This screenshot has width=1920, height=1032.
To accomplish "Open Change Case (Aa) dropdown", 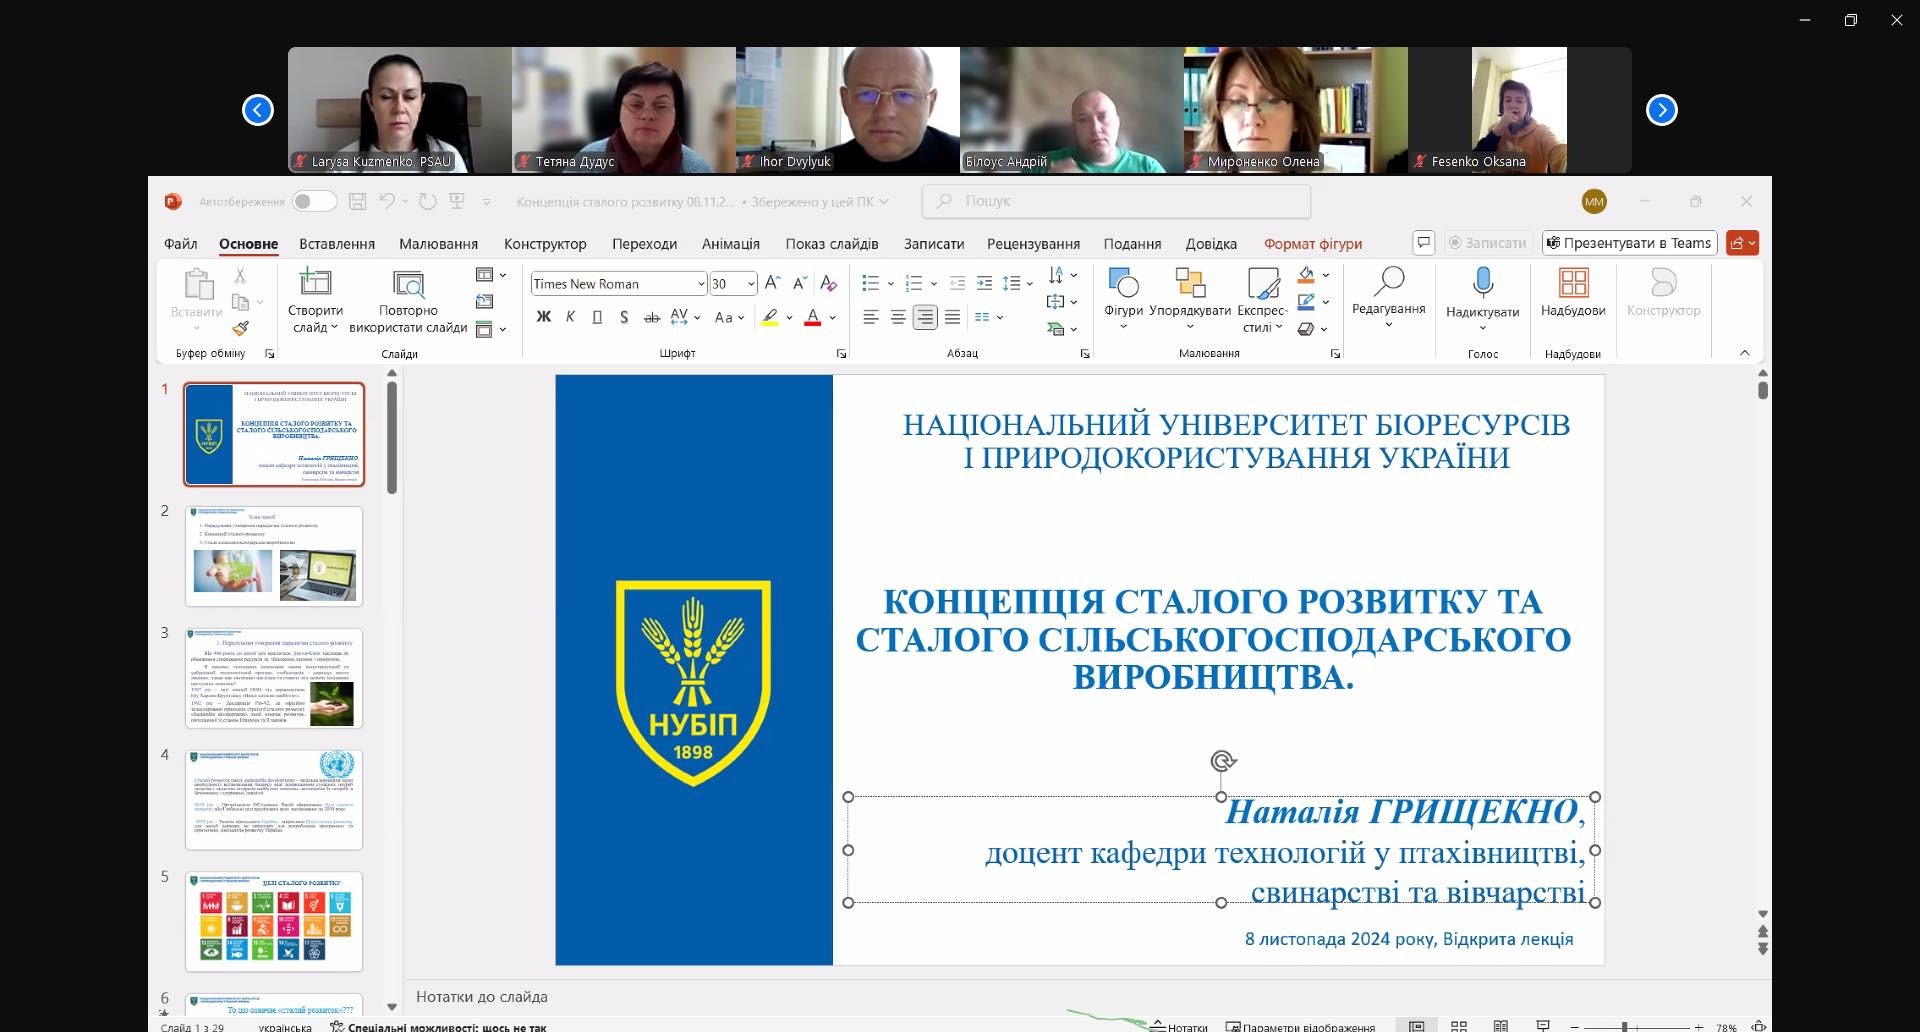I will tap(729, 317).
